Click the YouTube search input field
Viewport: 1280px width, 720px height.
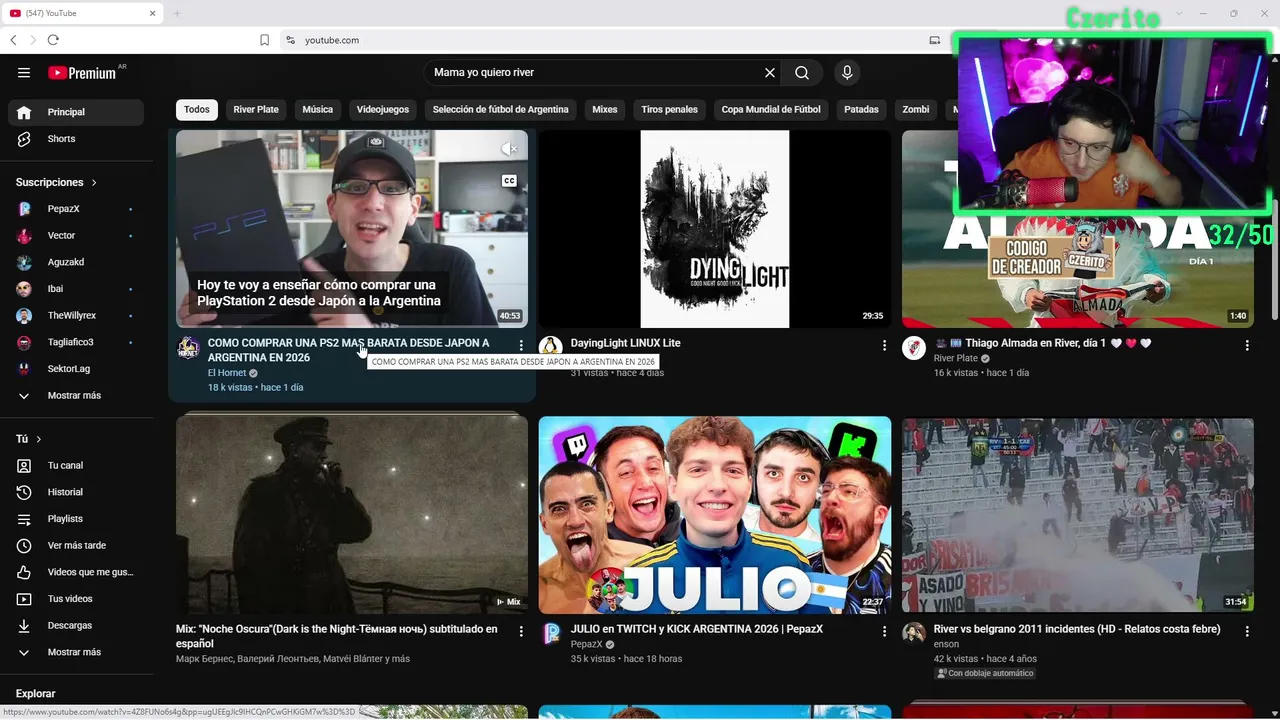point(595,72)
